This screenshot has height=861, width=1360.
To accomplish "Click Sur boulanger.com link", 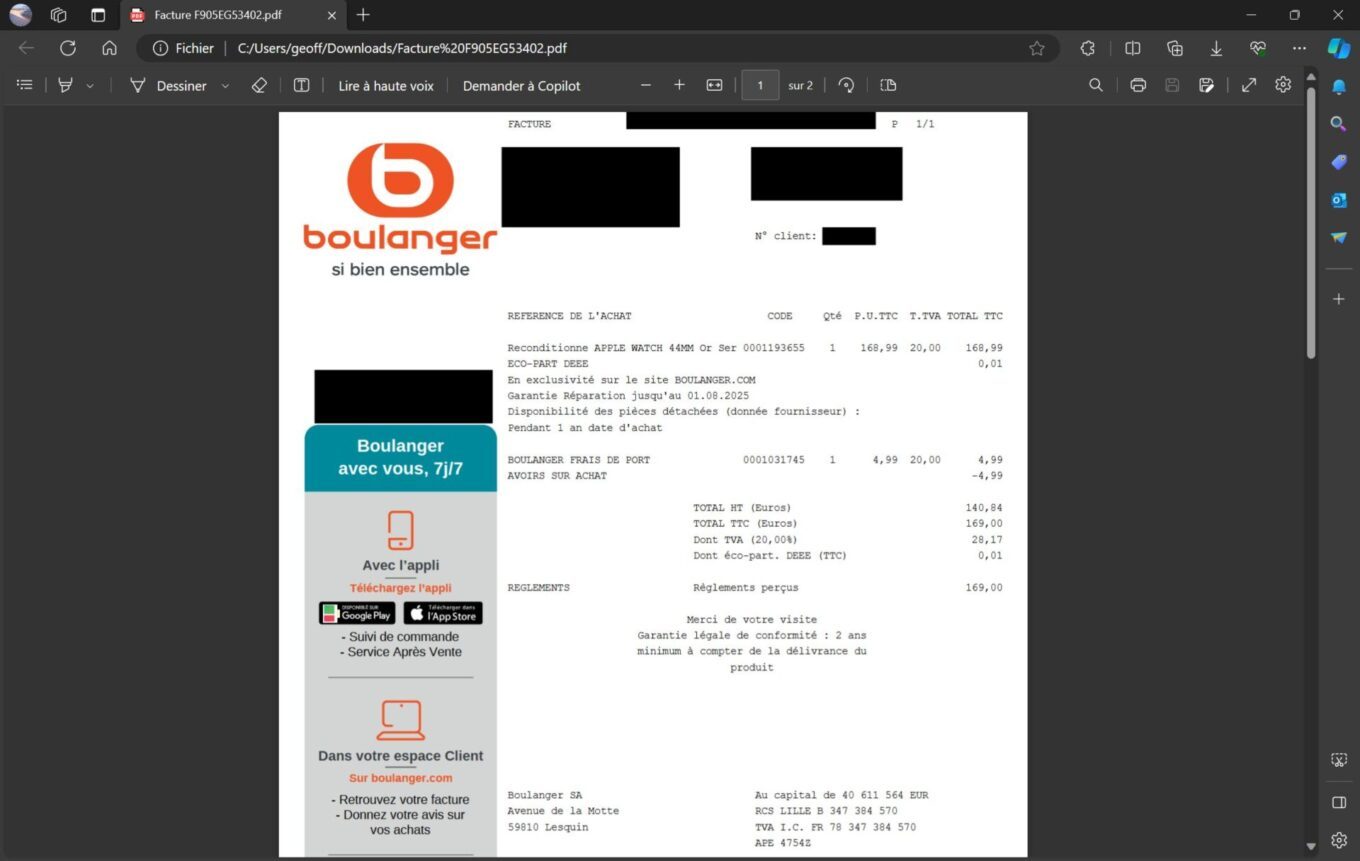I will coord(400,778).
